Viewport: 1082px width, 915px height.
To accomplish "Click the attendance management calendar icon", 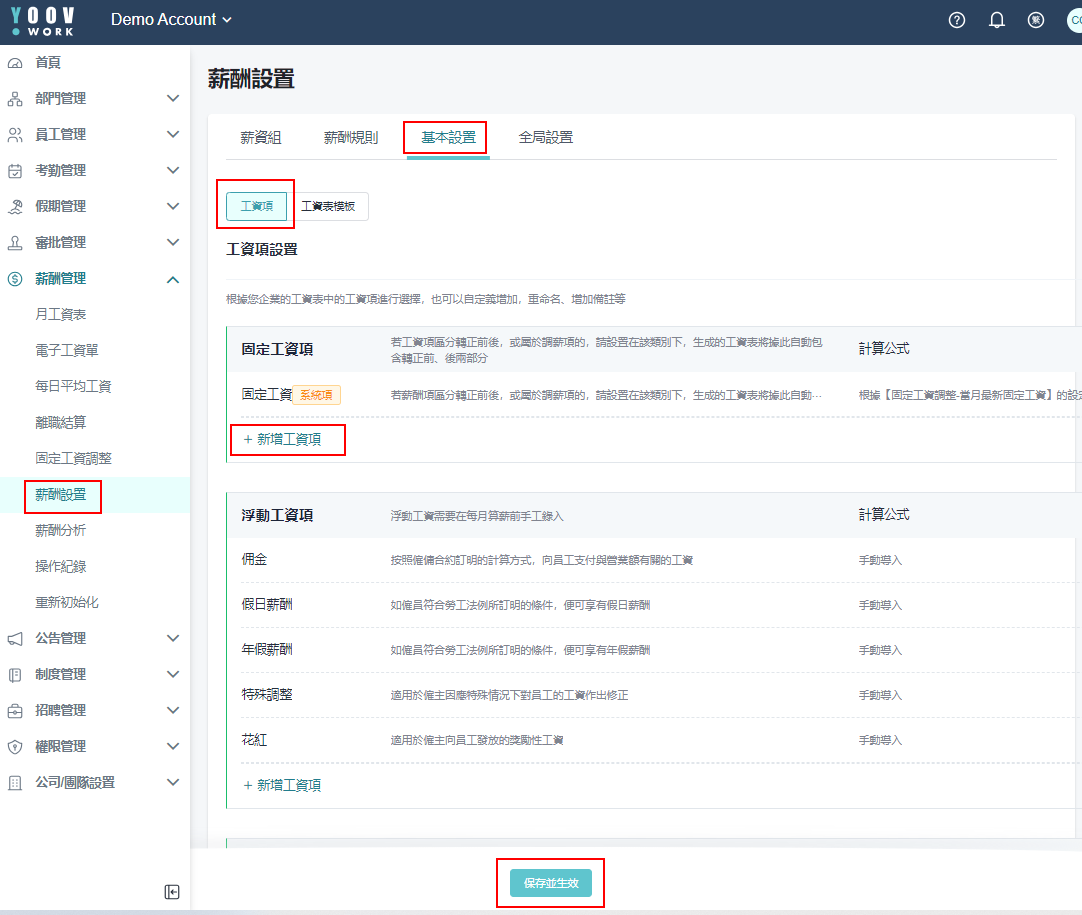I will click(15, 171).
